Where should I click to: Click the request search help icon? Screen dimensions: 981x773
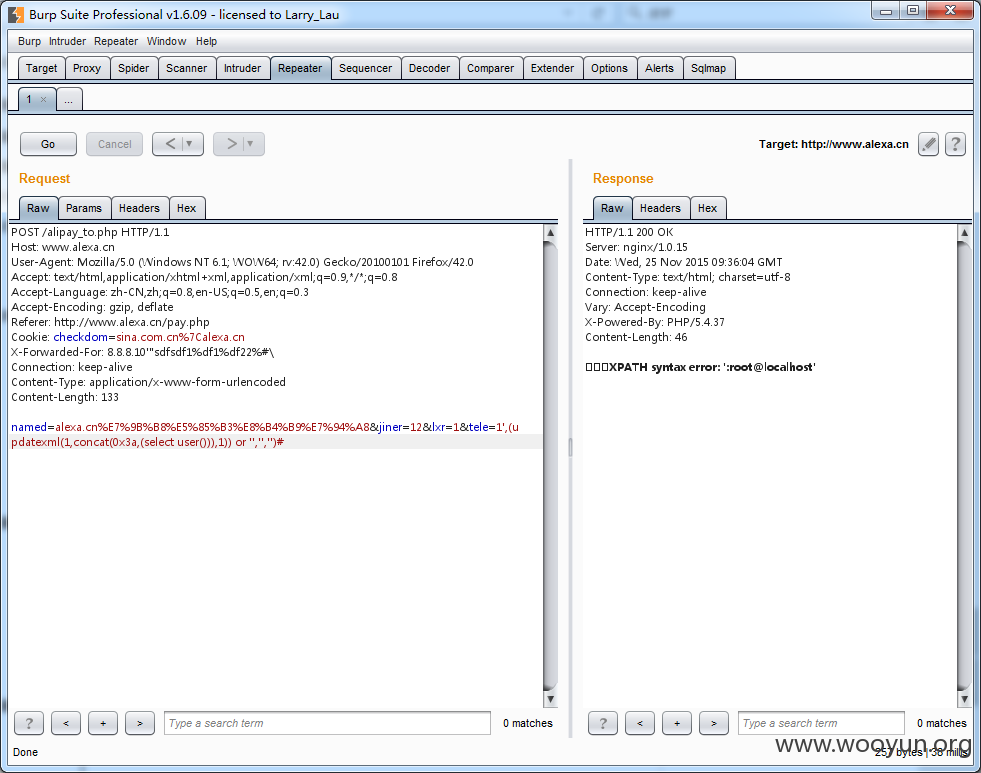(x=29, y=723)
